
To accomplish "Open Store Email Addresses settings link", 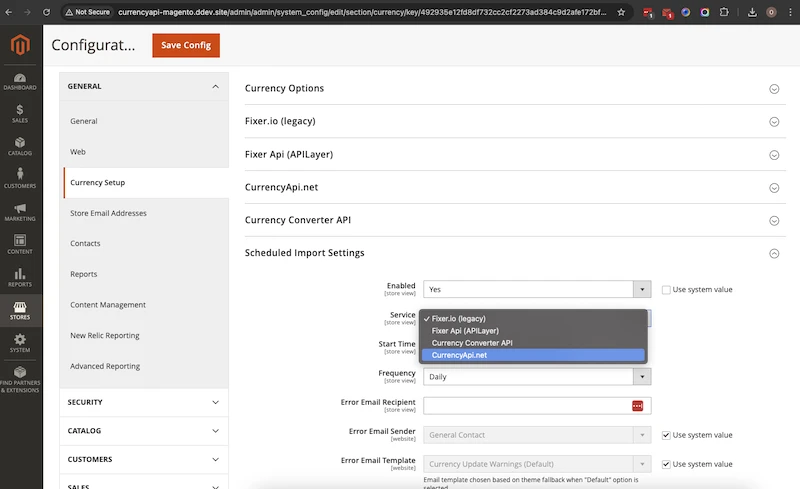I will [108, 213].
